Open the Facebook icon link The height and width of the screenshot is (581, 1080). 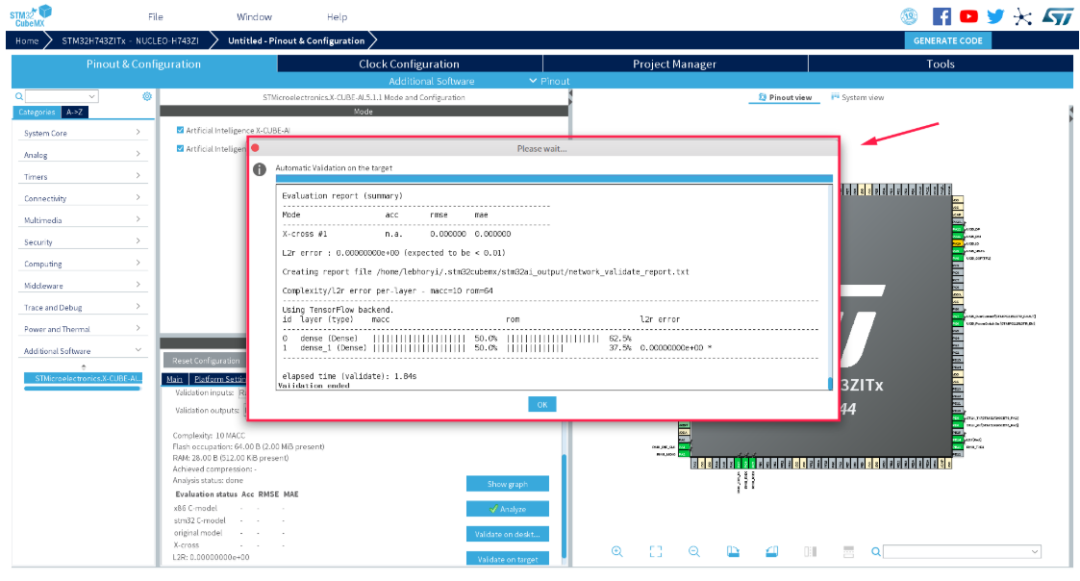click(942, 17)
